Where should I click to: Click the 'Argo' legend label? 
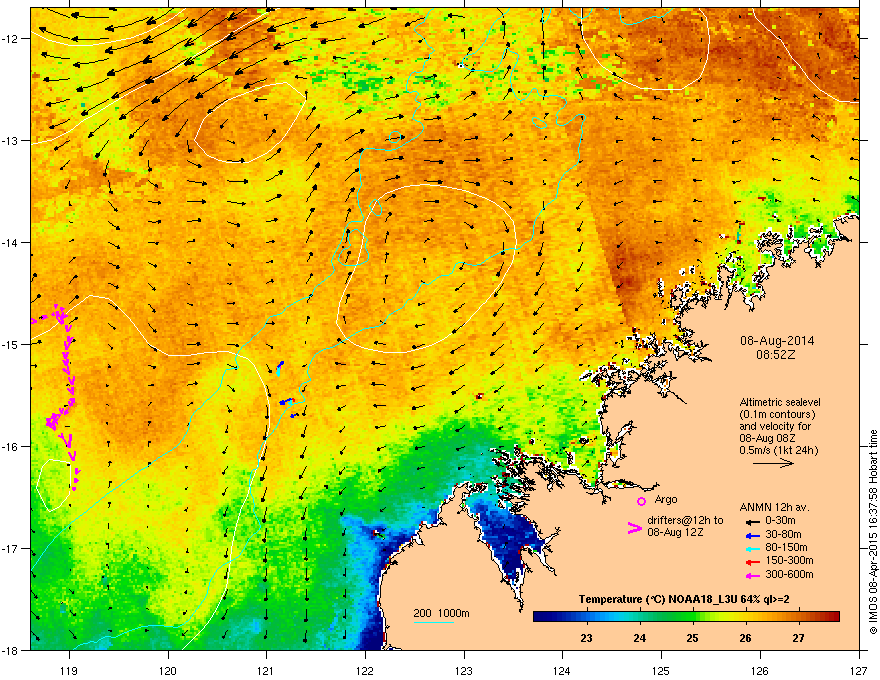tap(666, 499)
